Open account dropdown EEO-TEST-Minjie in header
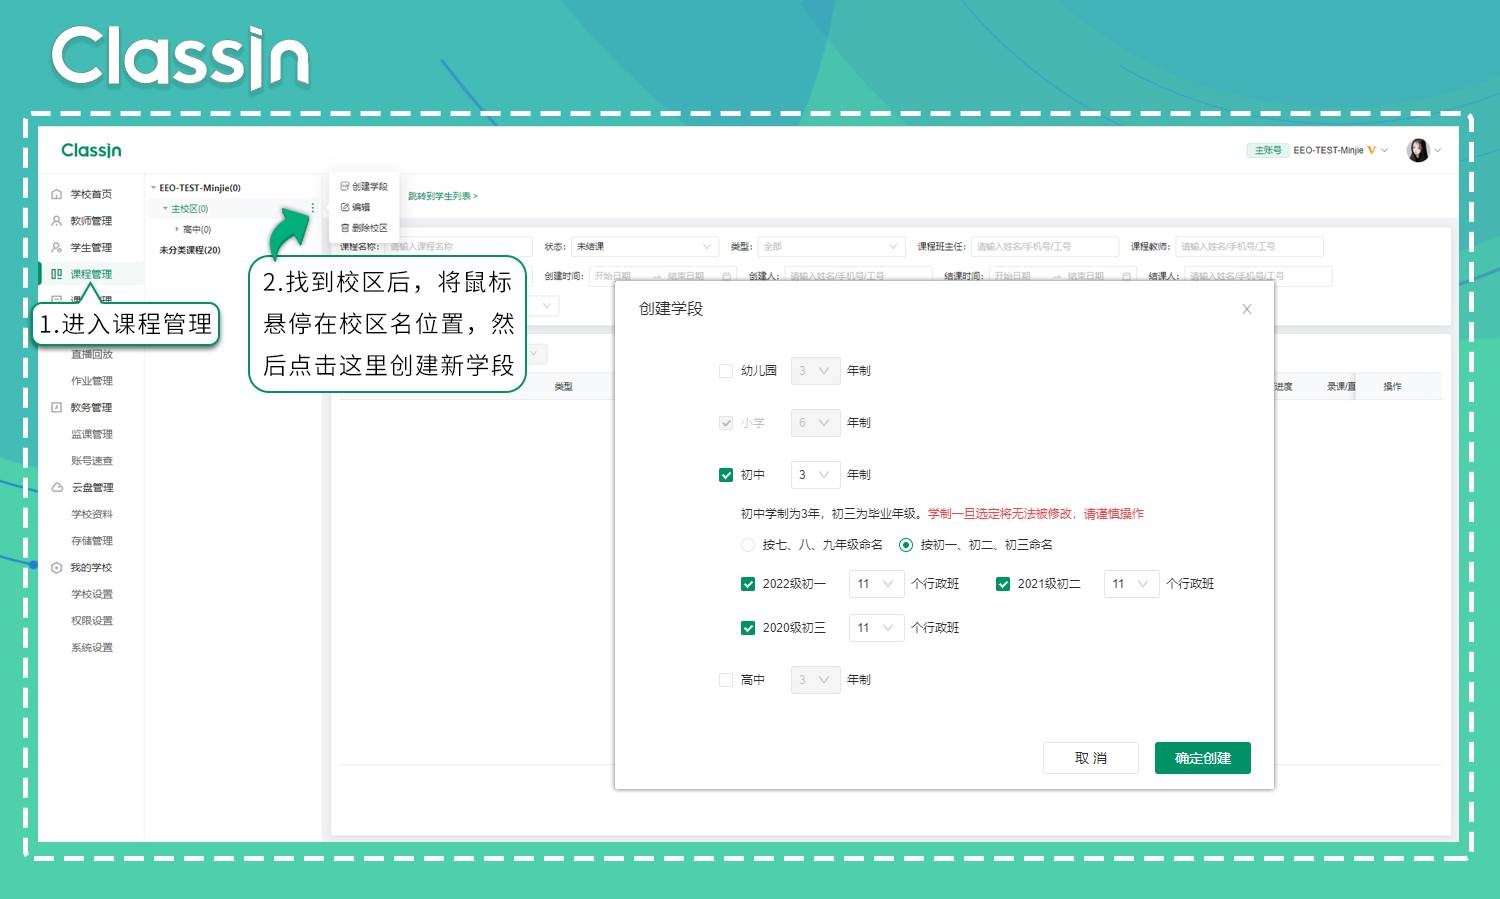Image resolution: width=1500 pixels, height=899 pixels. pyautogui.click(x=1340, y=150)
